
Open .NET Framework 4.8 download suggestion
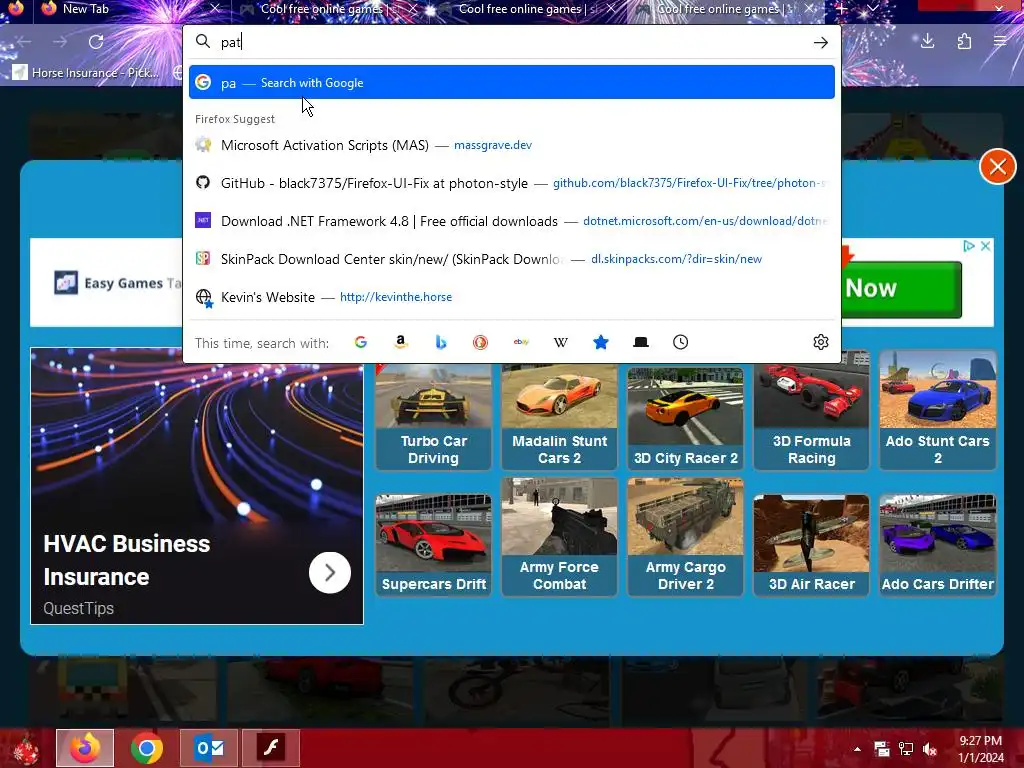pyautogui.click(x=511, y=221)
